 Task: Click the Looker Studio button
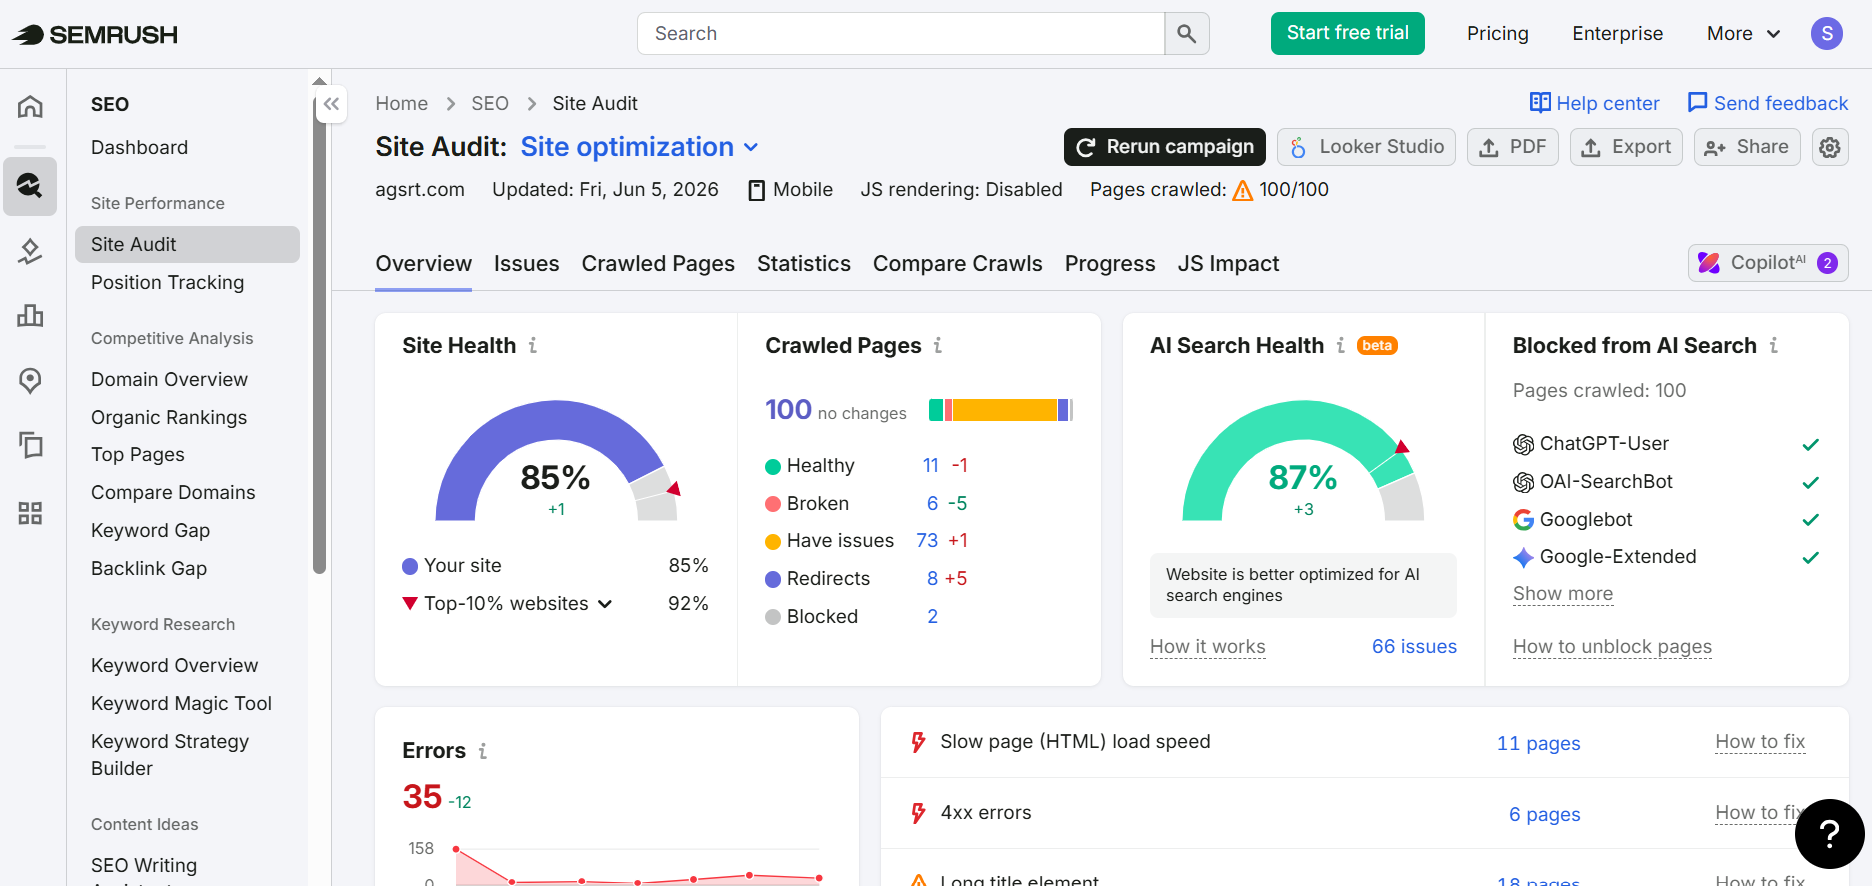1366,147
